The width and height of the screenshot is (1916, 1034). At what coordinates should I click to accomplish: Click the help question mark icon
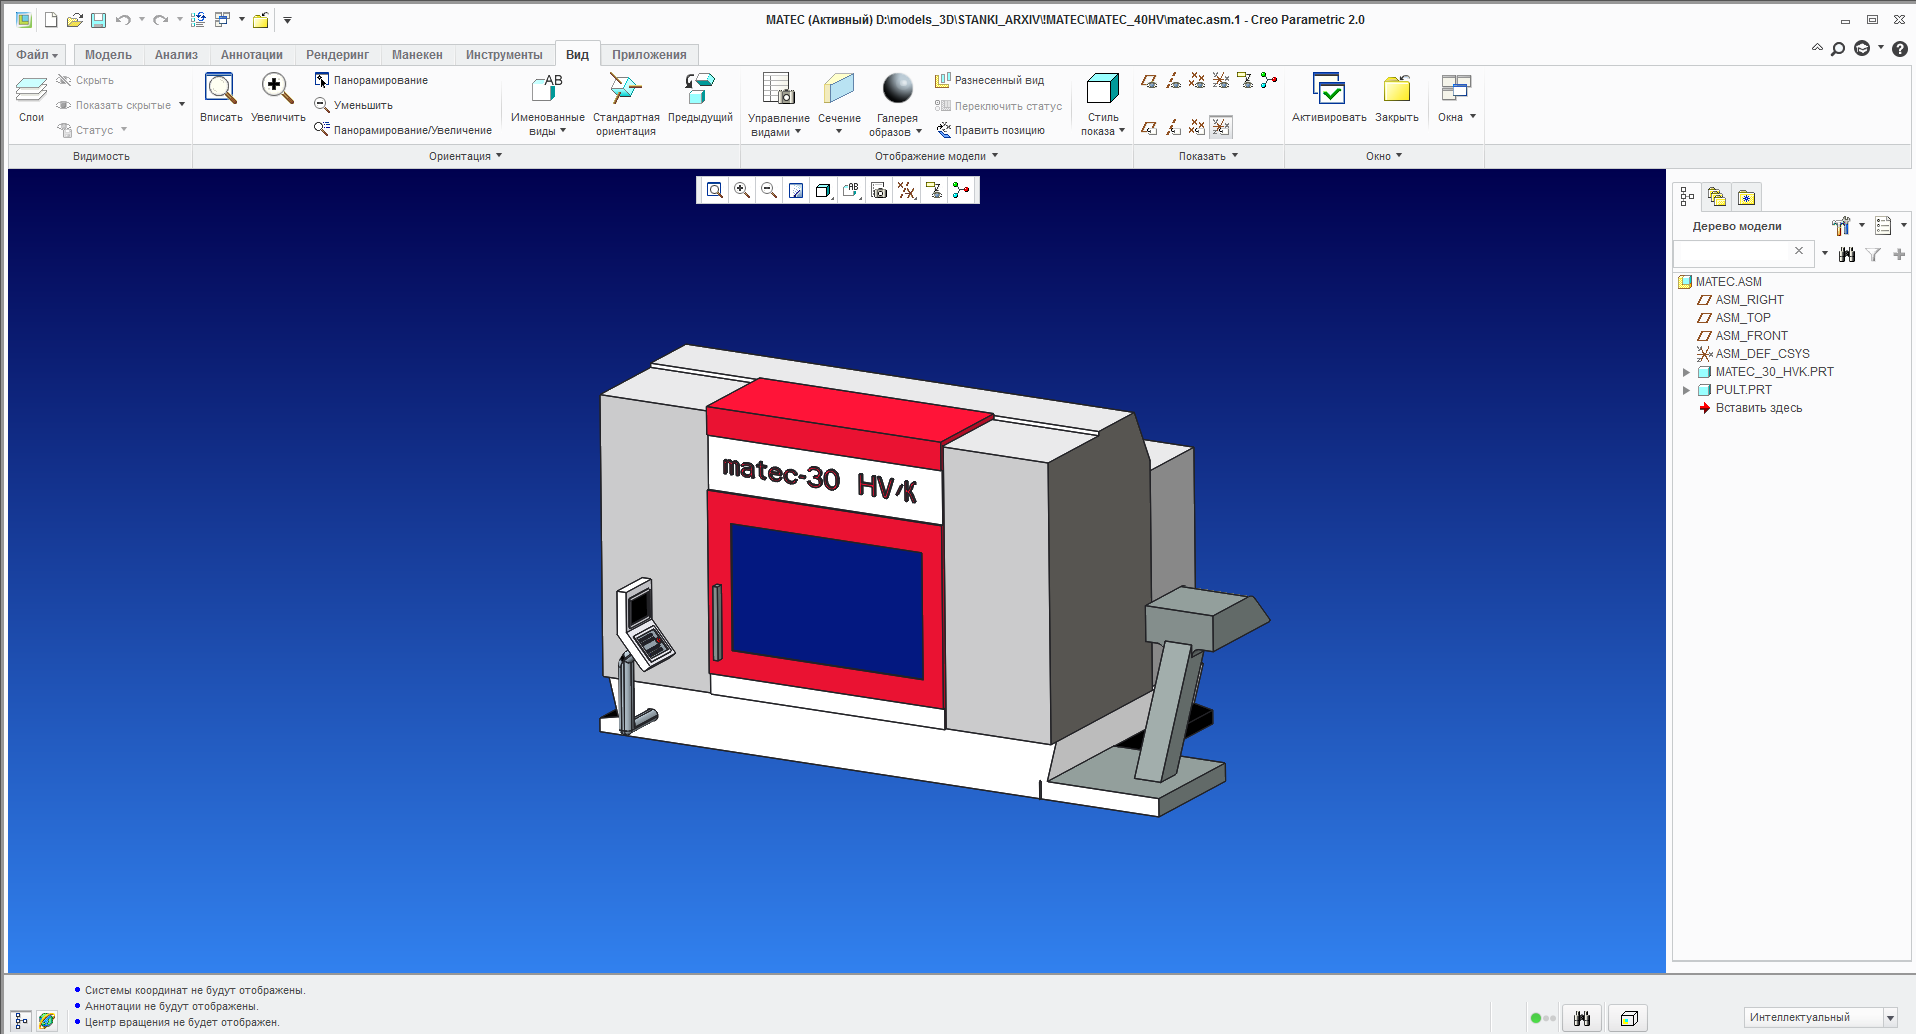(x=1900, y=48)
